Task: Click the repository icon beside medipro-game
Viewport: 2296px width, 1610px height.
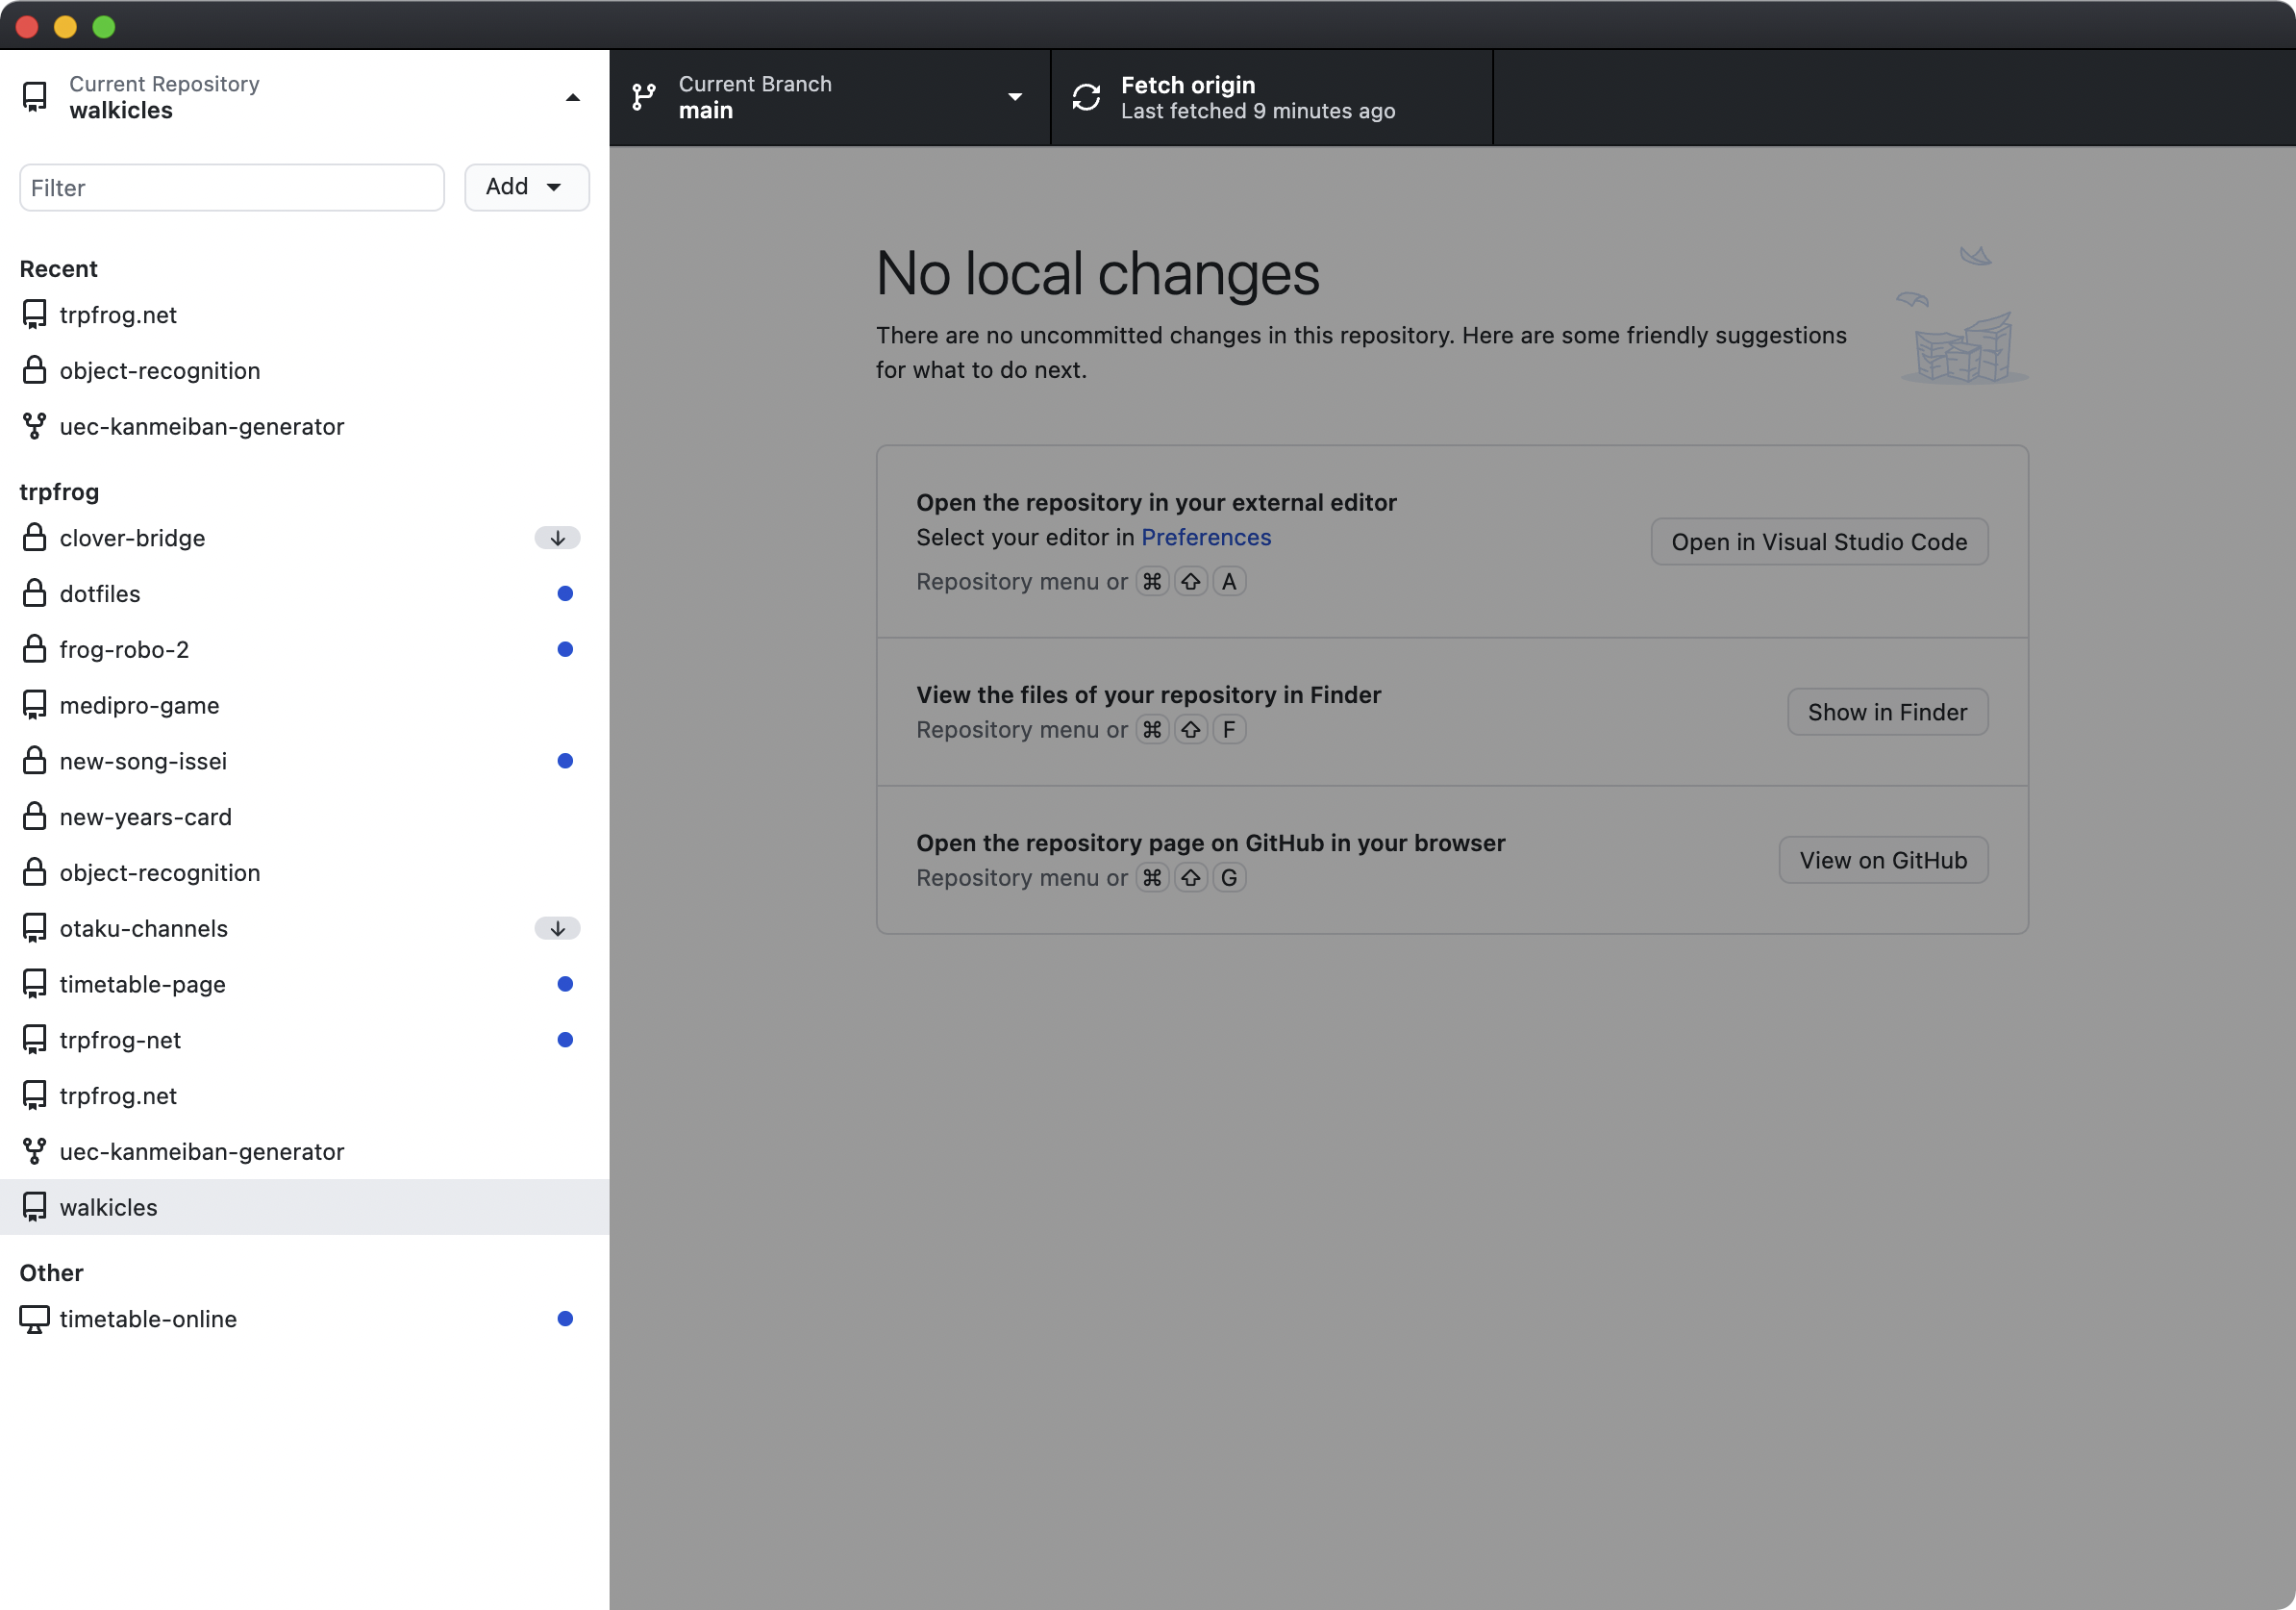Action: pos(34,705)
